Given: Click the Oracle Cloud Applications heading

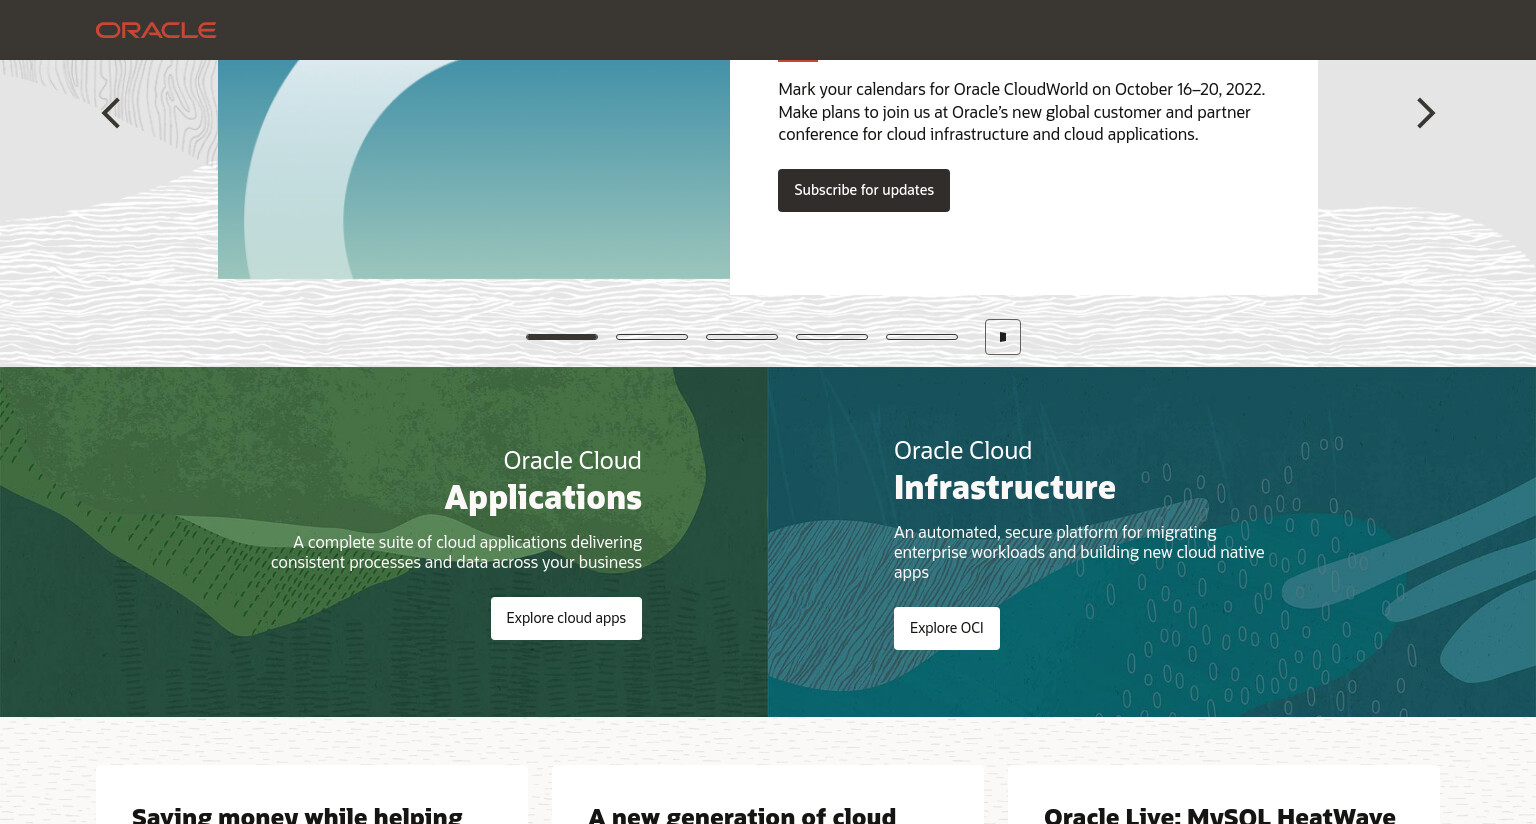Looking at the screenshot, I should click(543, 480).
